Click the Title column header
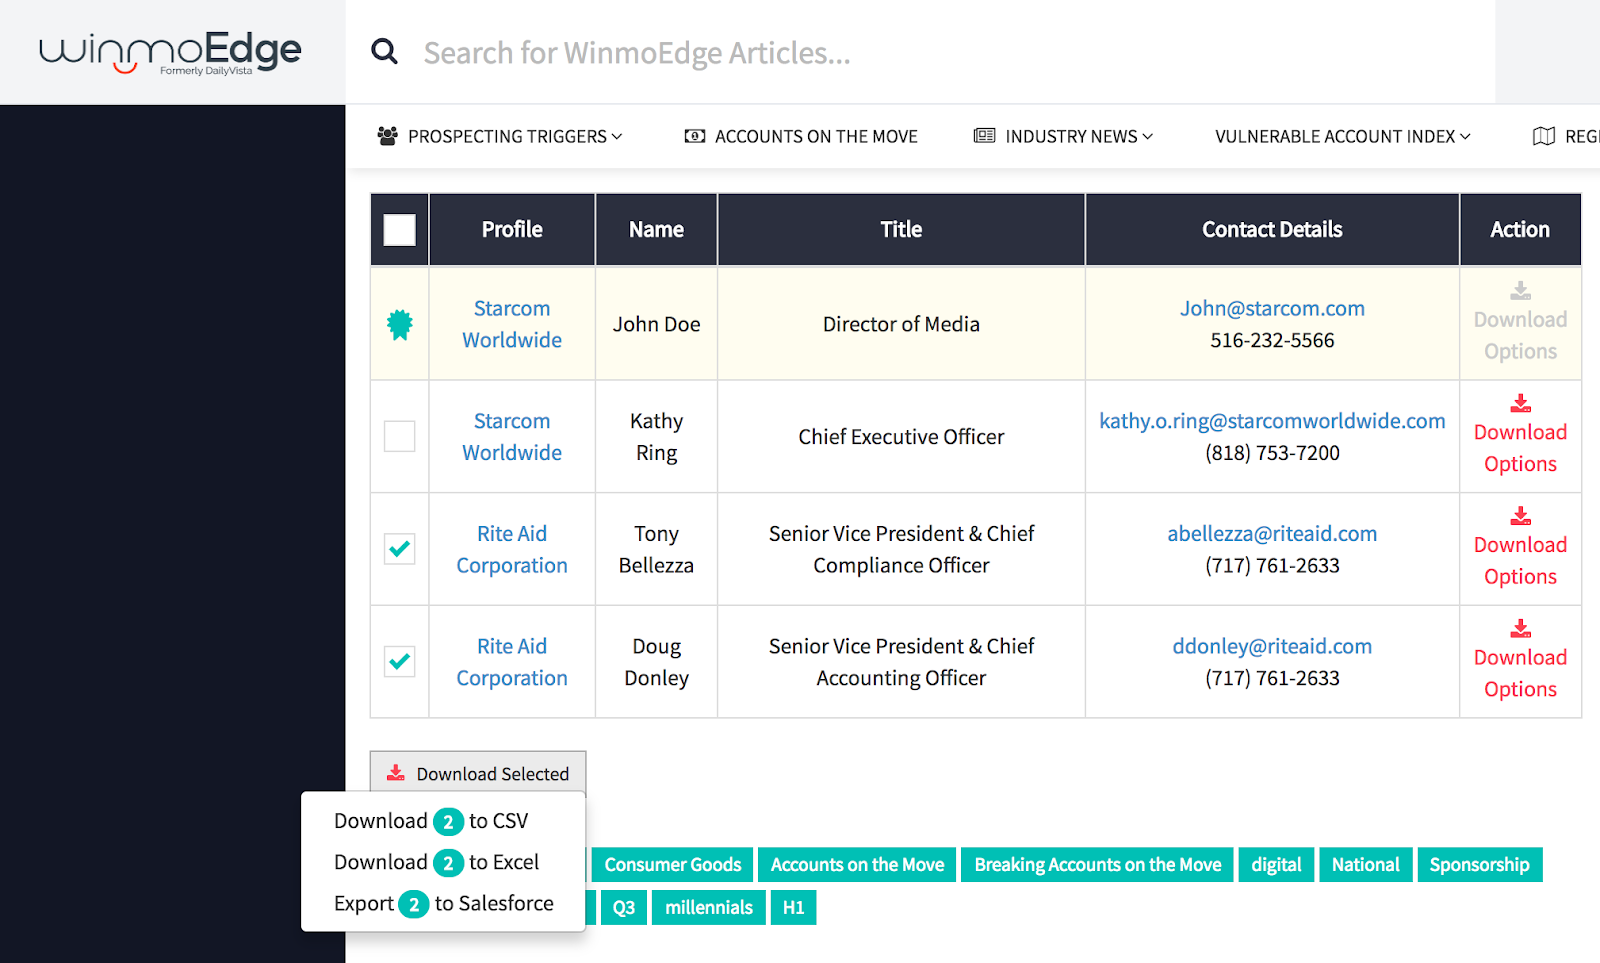Image resolution: width=1600 pixels, height=963 pixels. (x=901, y=230)
